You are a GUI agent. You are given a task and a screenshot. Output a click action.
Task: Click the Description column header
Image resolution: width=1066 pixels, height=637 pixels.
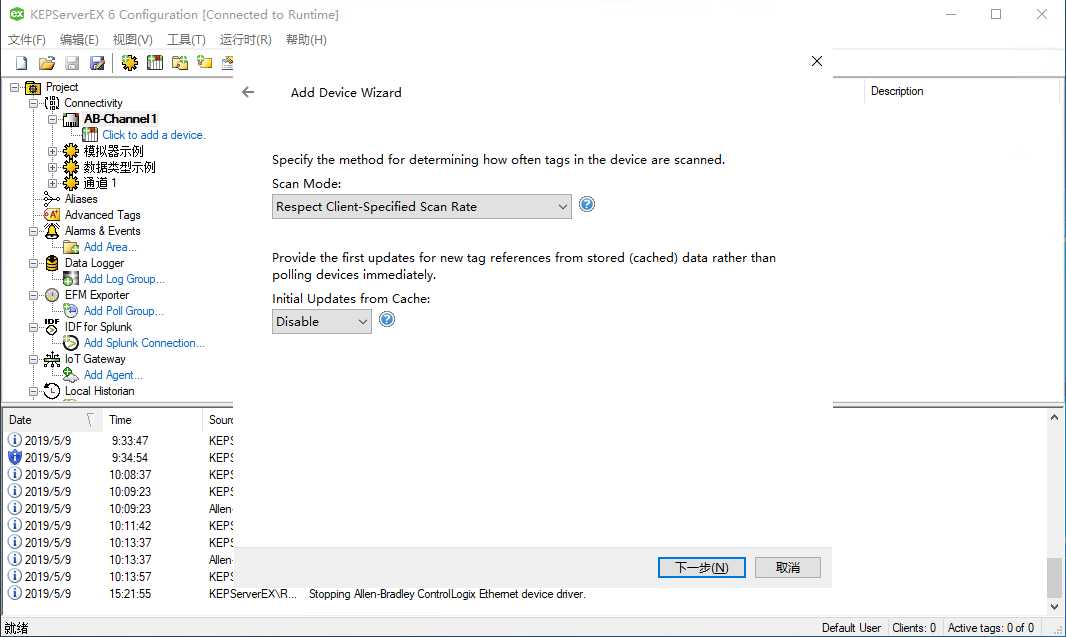(961, 91)
